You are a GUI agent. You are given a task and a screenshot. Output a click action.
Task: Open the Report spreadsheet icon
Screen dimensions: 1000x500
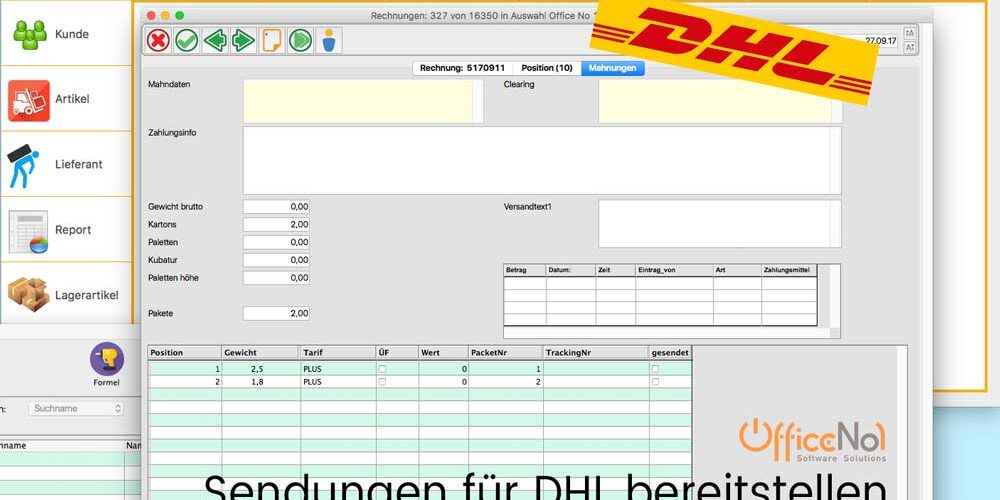[29, 232]
